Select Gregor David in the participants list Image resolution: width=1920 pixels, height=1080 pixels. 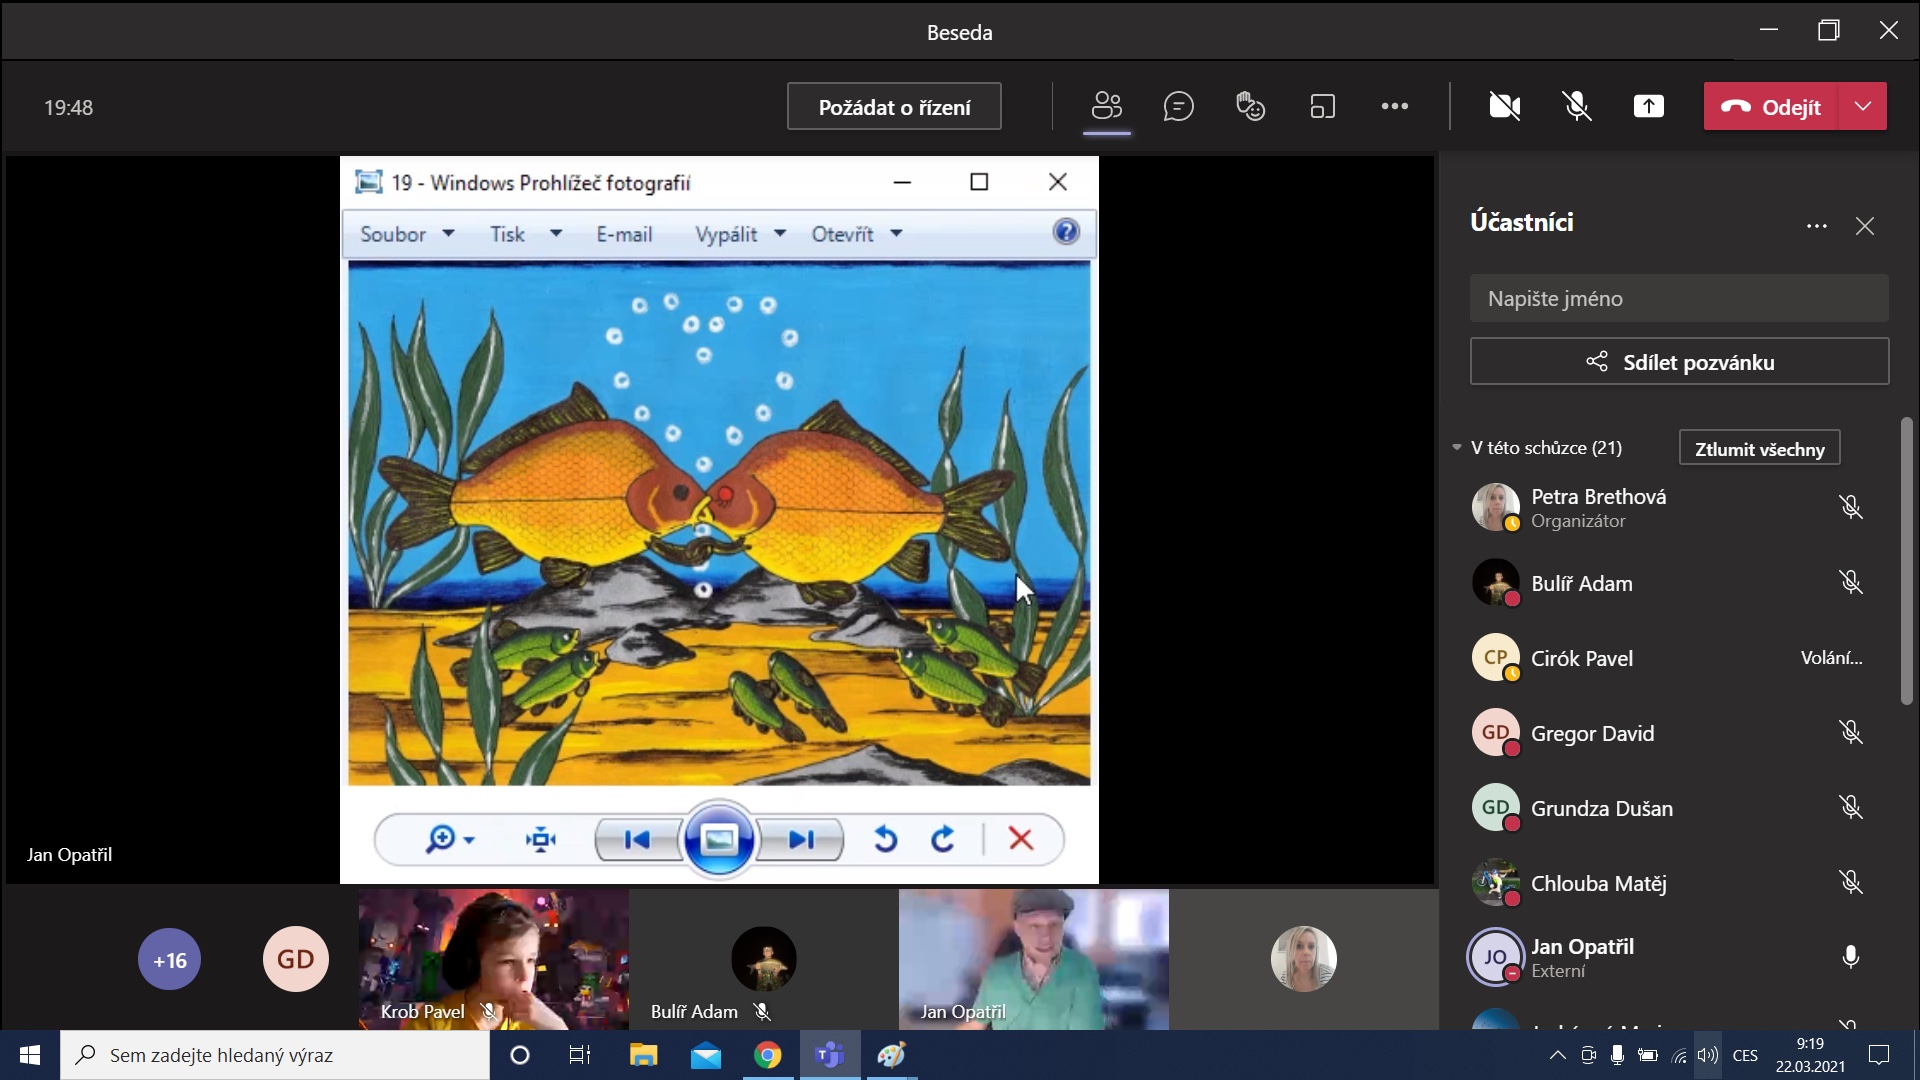1592,733
